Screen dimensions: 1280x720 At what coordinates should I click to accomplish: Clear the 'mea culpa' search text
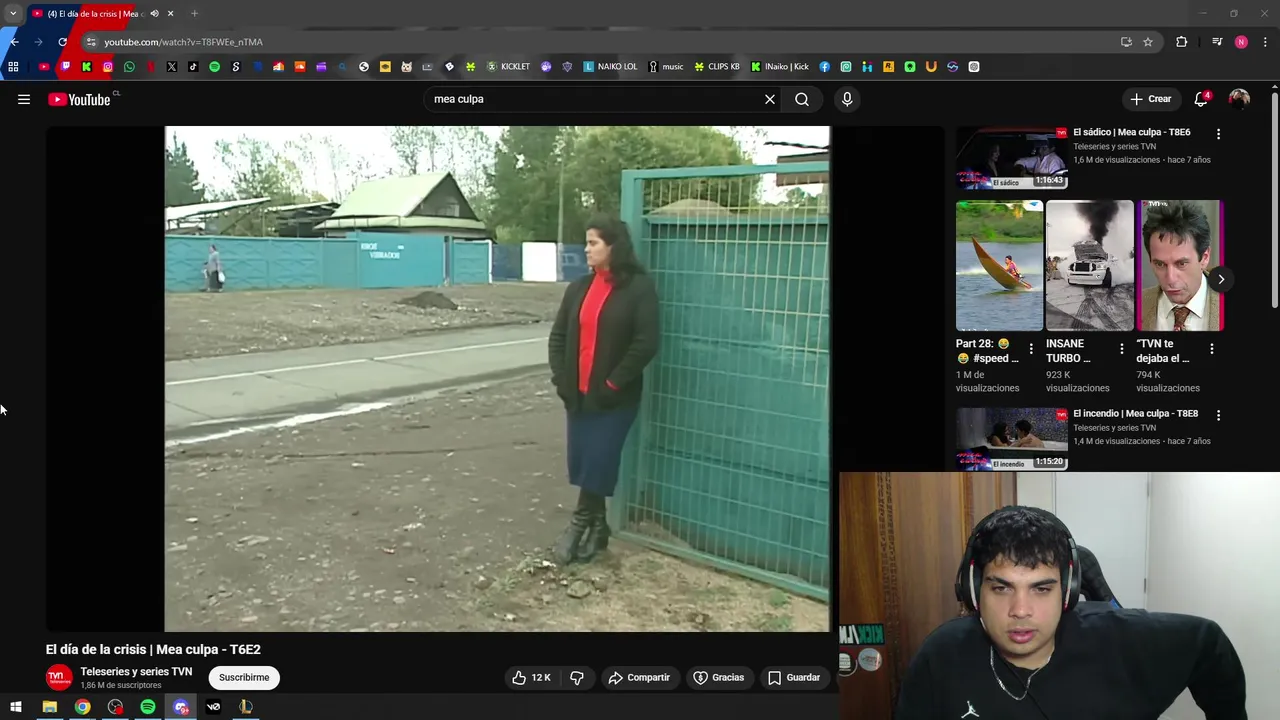click(x=770, y=99)
